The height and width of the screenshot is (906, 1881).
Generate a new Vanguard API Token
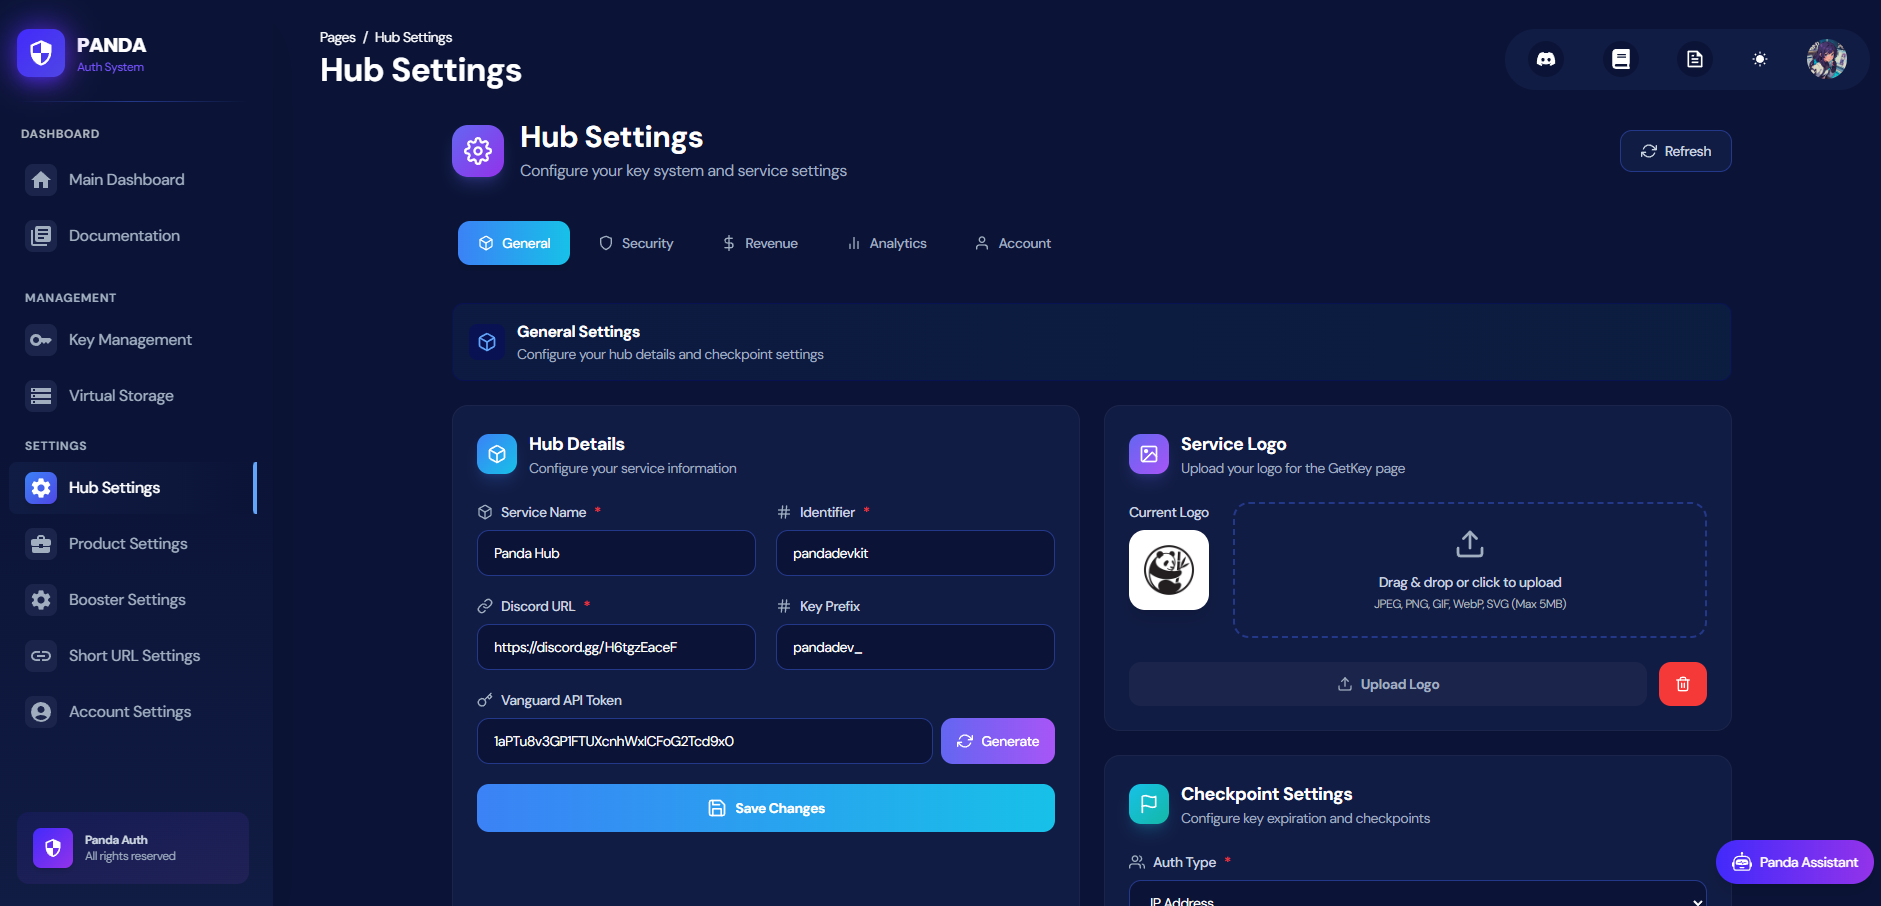(x=997, y=741)
